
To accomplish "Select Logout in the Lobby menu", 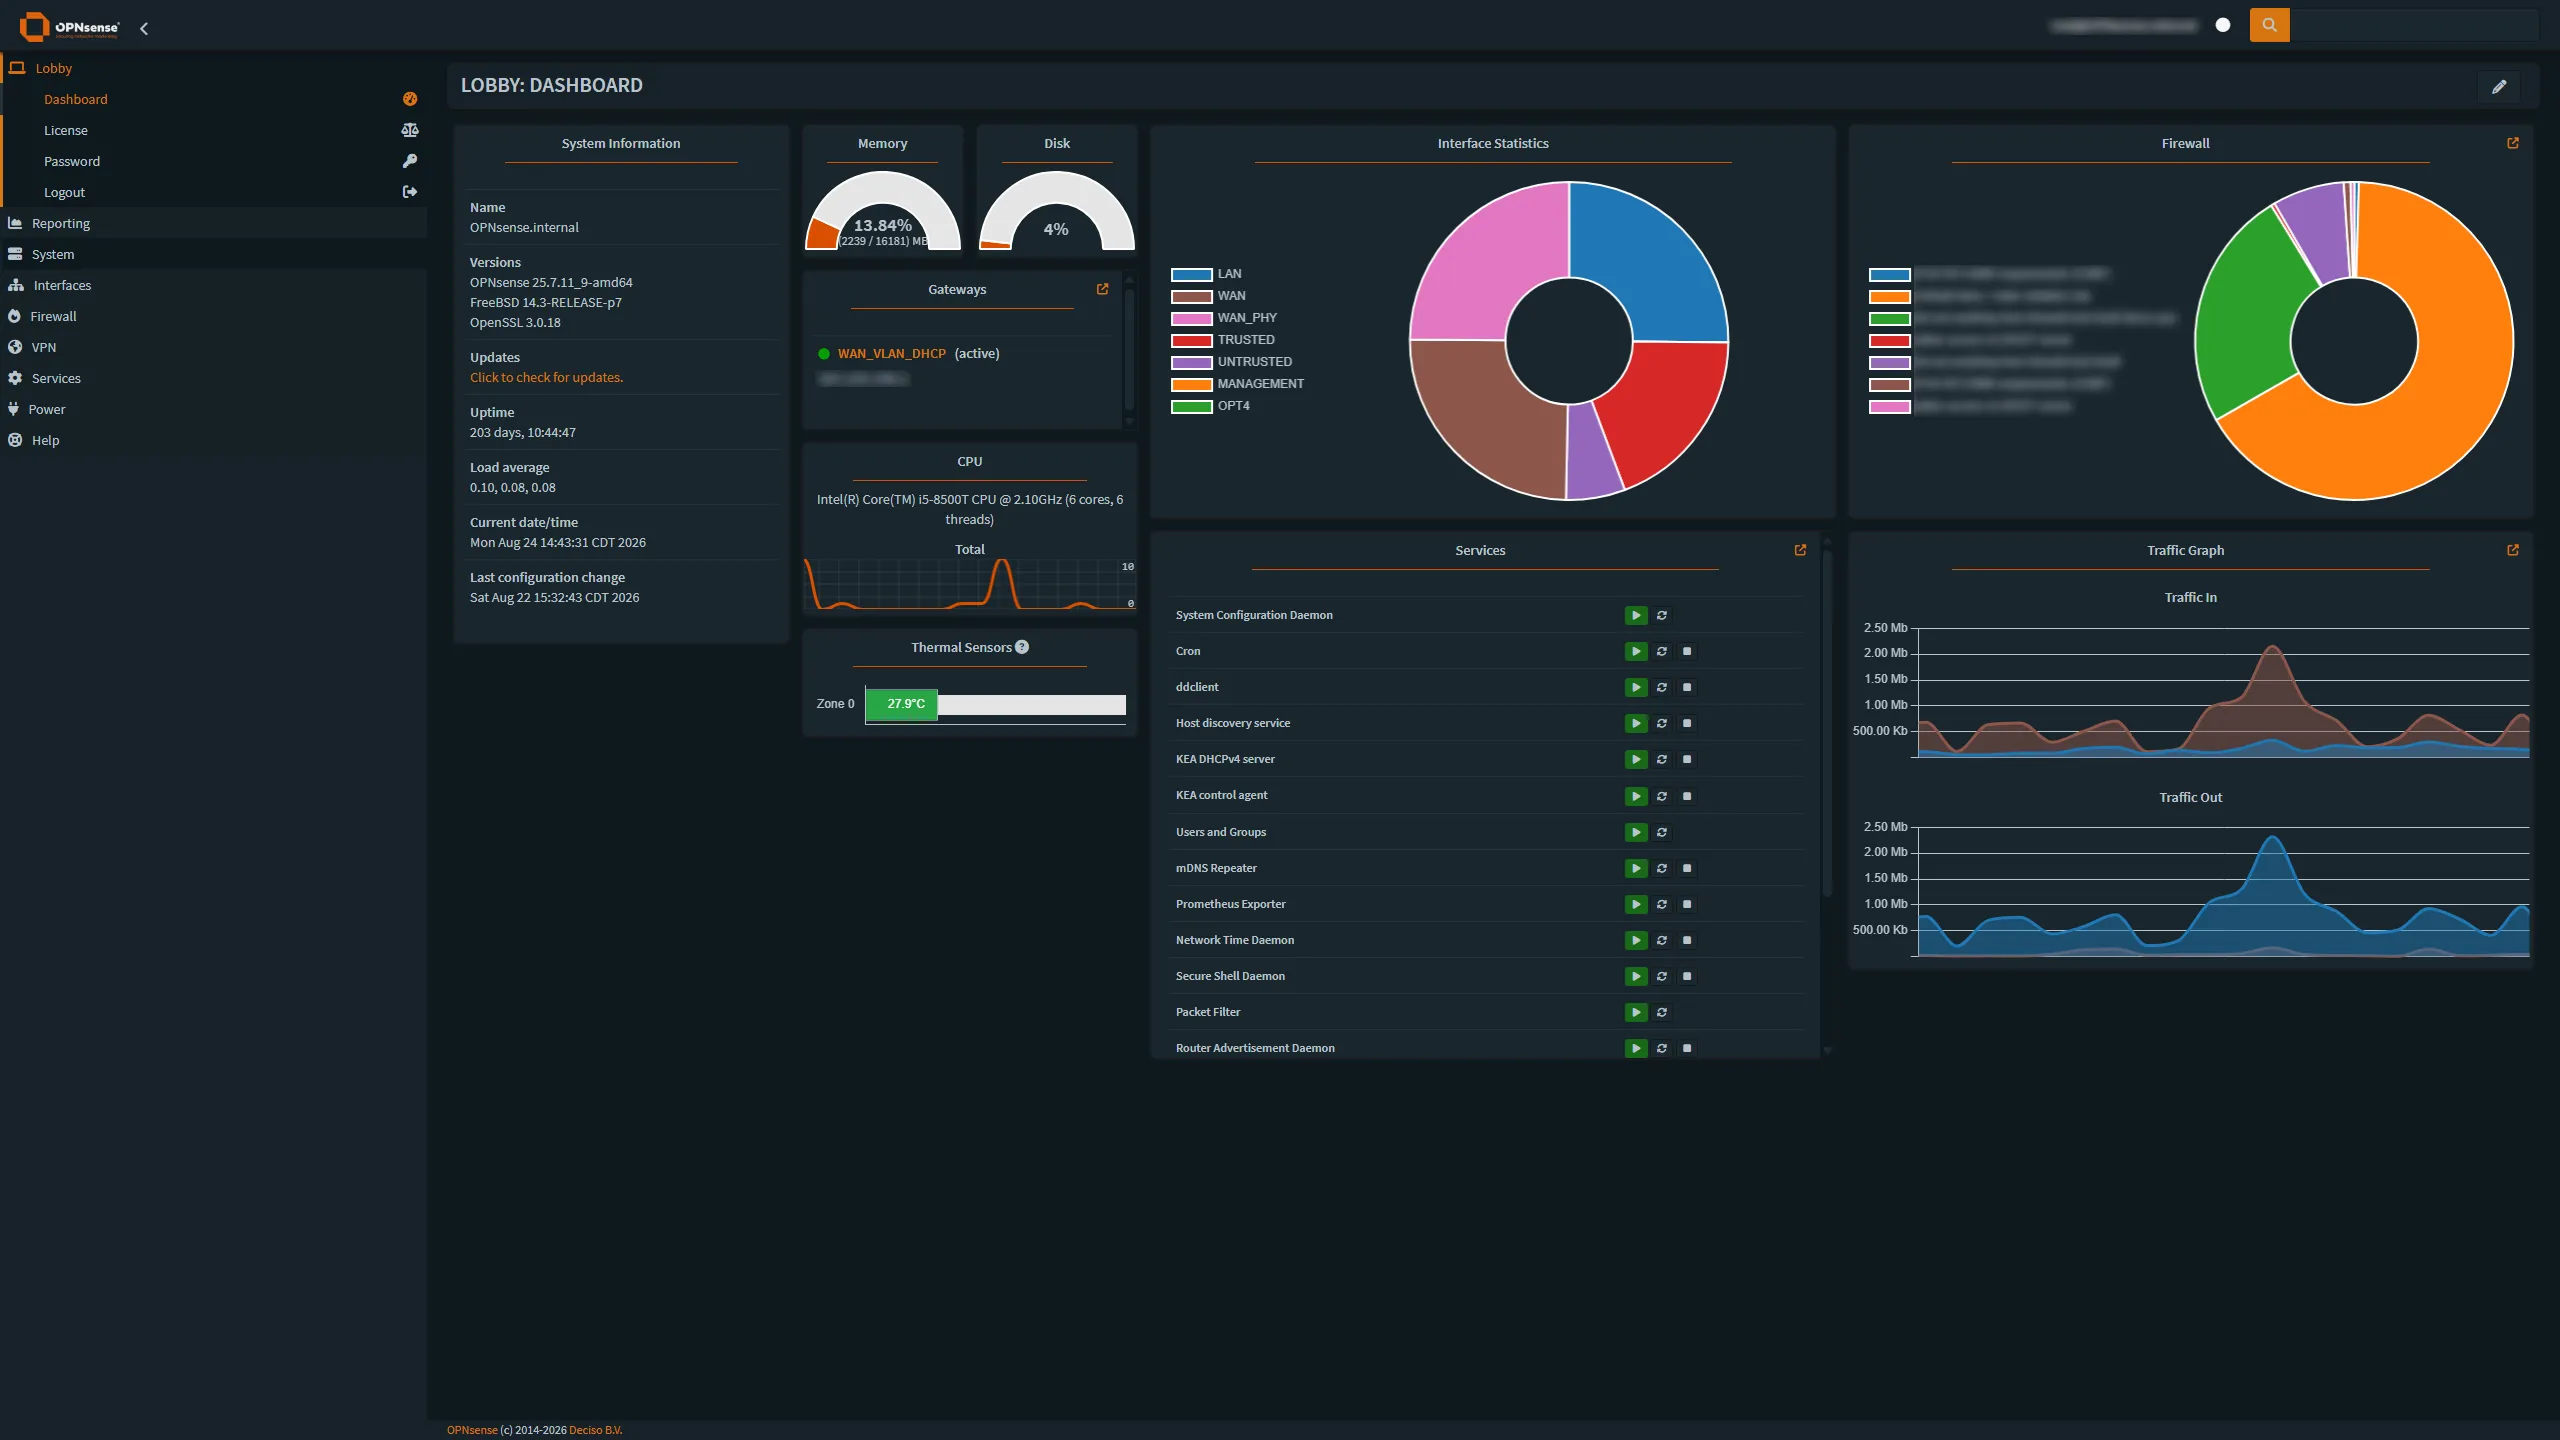I will (x=213, y=192).
